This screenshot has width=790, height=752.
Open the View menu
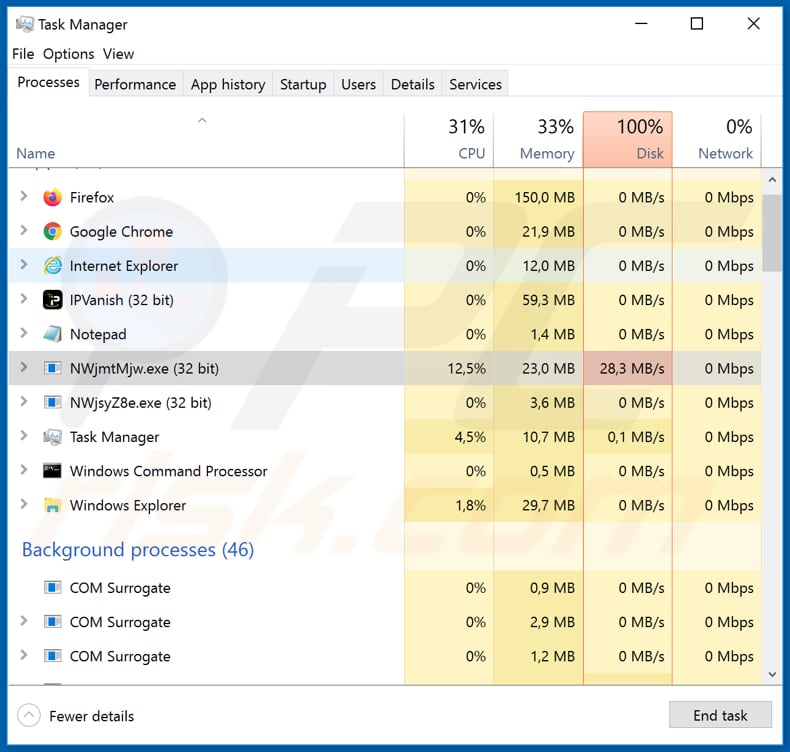[118, 54]
